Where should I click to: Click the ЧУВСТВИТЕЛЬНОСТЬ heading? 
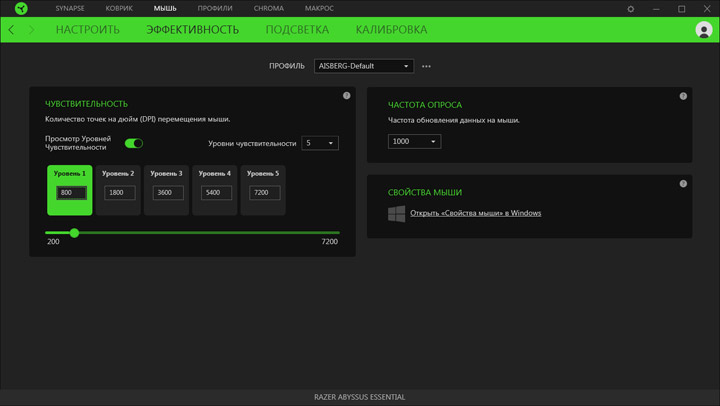[86, 104]
